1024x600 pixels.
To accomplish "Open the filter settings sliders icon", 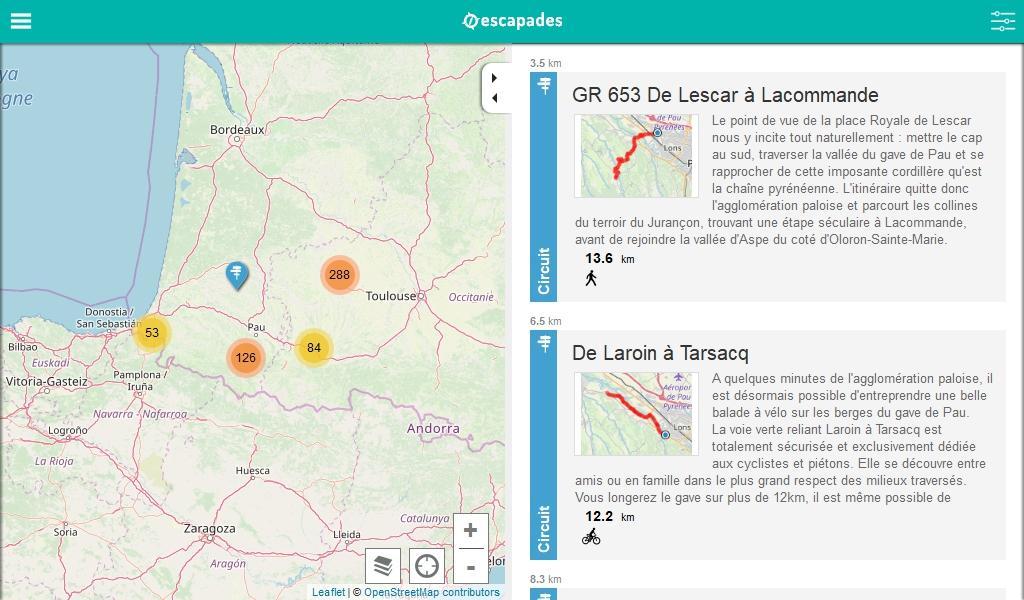I will point(1002,21).
